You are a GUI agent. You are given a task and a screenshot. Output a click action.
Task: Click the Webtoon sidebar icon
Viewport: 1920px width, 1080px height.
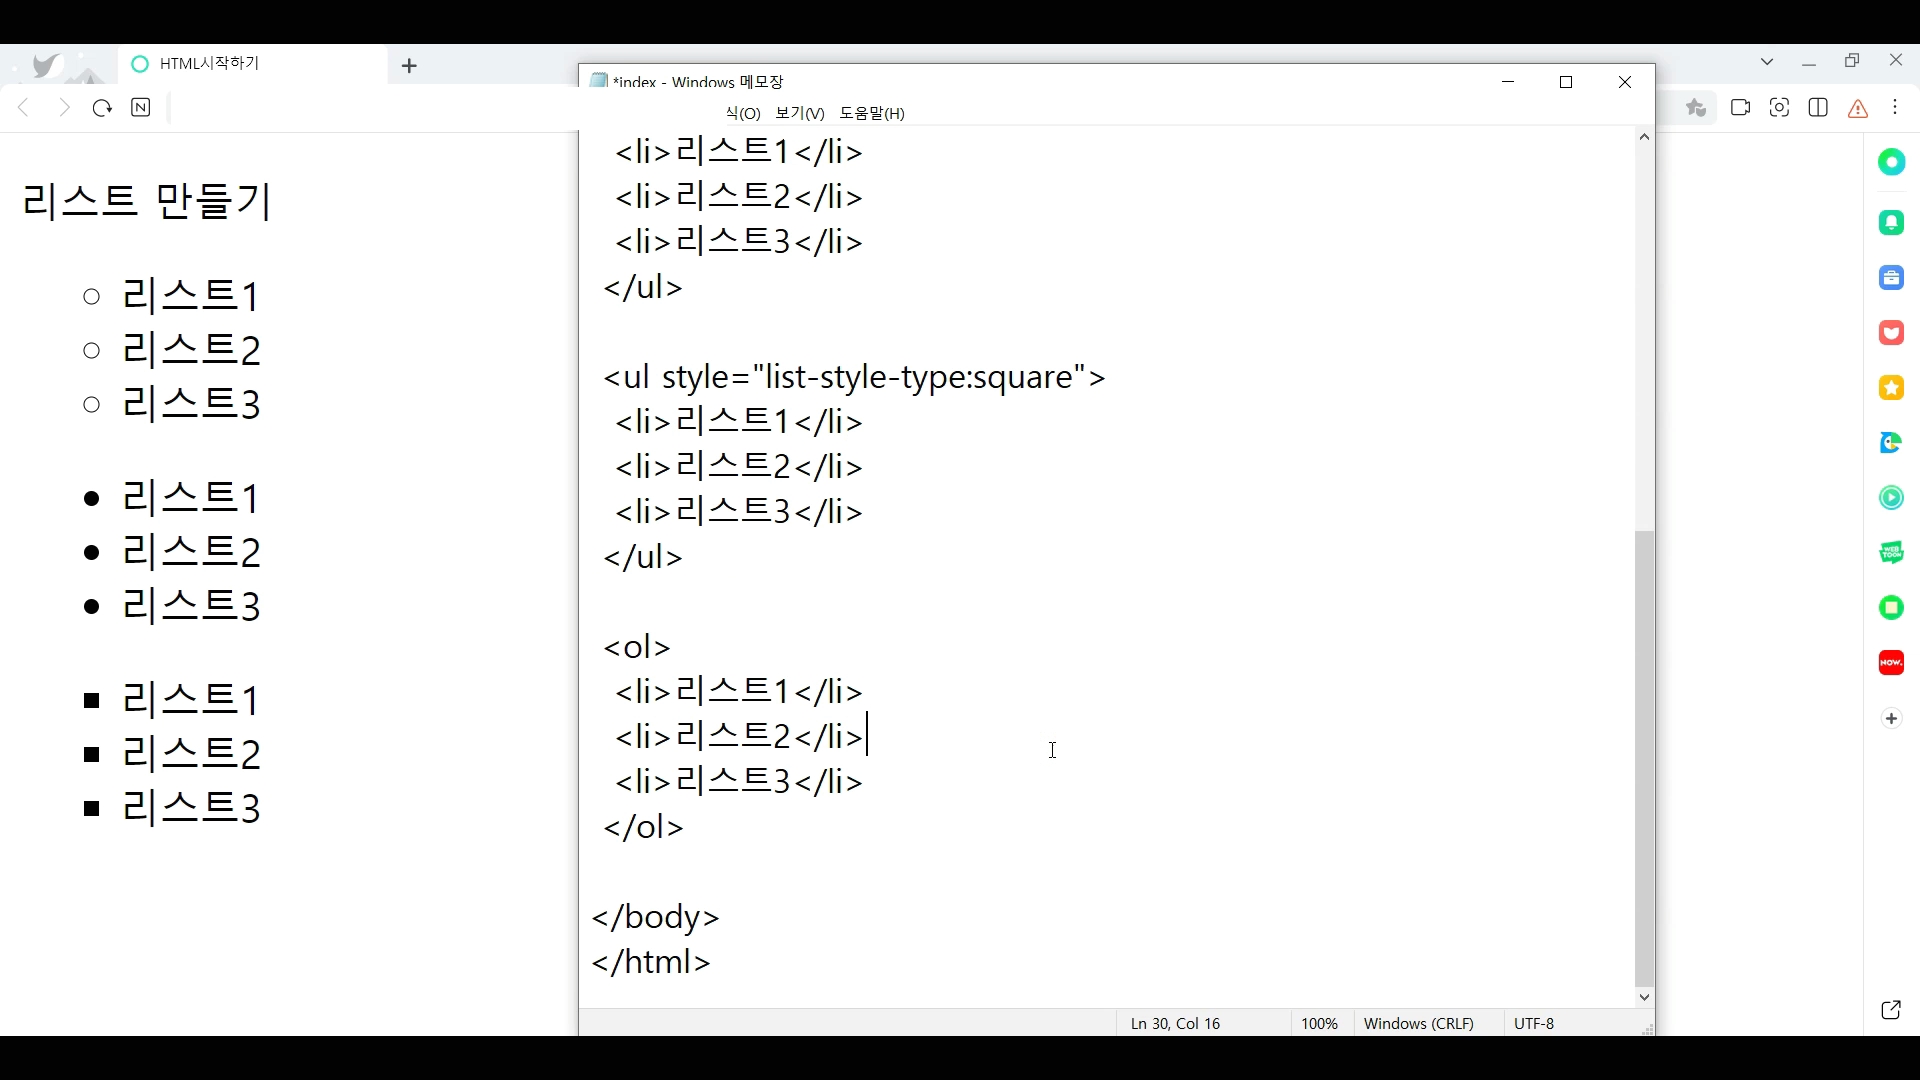1891,553
